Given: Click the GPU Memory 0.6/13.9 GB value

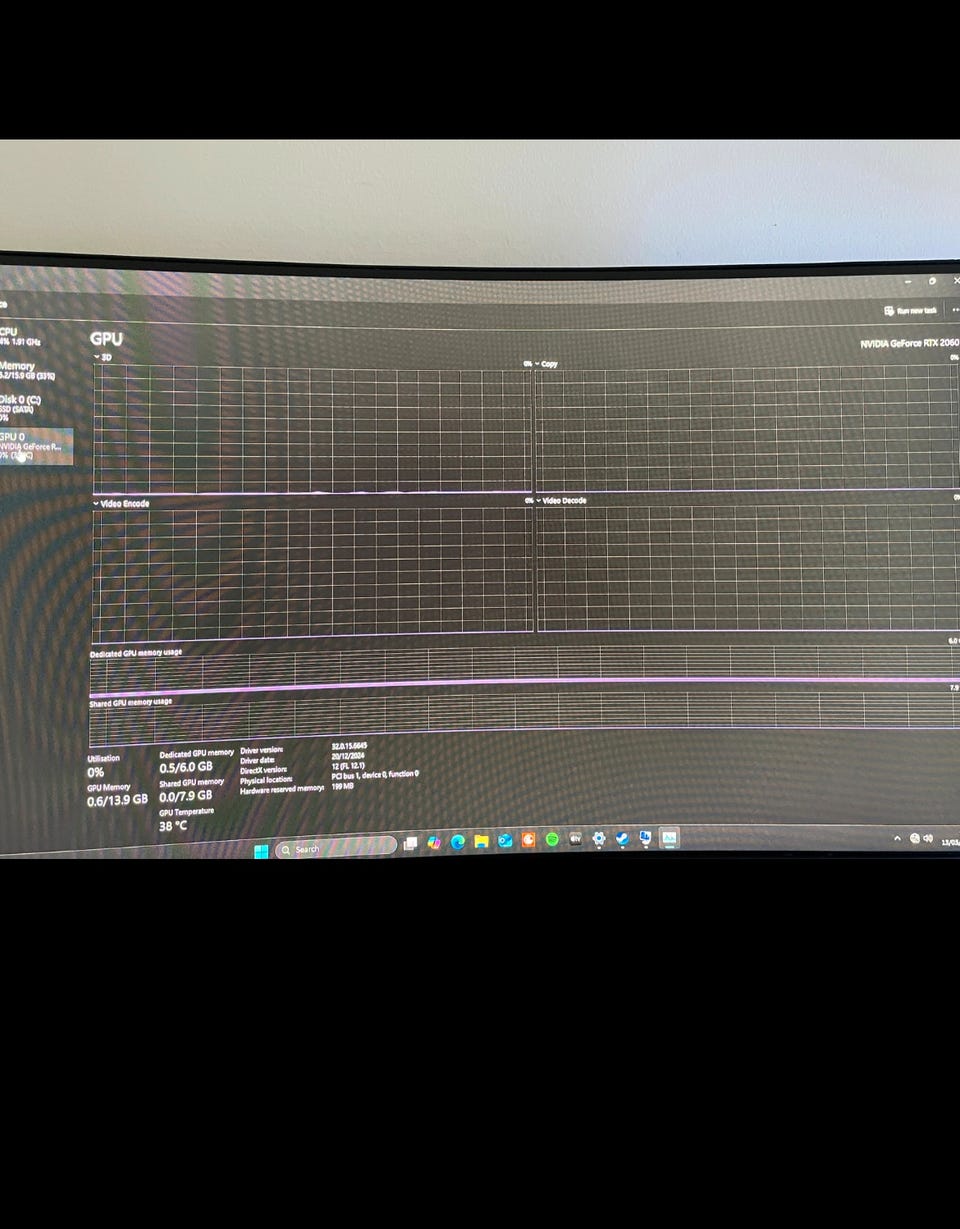Looking at the screenshot, I should (x=117, y=799).
